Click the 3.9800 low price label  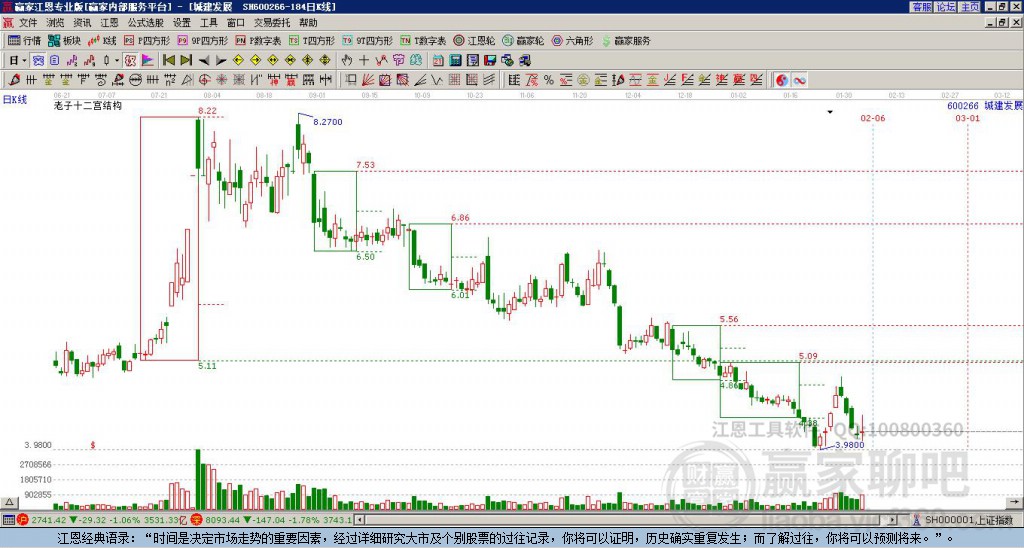pyautogui.click(x=850, y=445)
